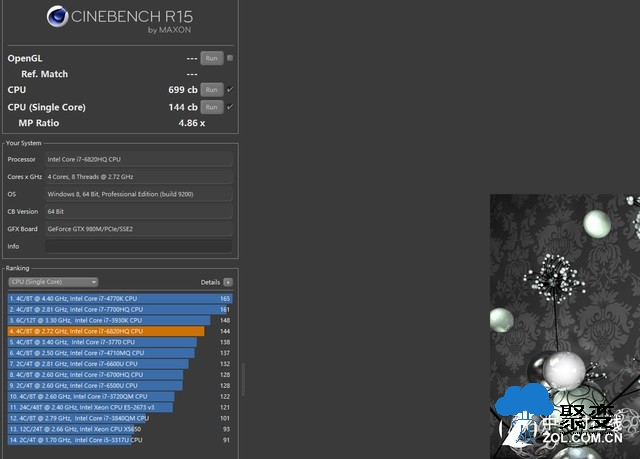The width and height of the screenshot is (640, 459).
Task: Run the CPU benchmark
Action: pos(211,90)
